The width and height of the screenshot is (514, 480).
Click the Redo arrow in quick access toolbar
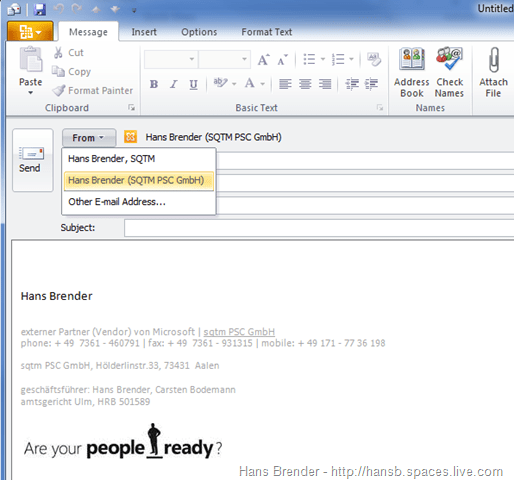77,9
